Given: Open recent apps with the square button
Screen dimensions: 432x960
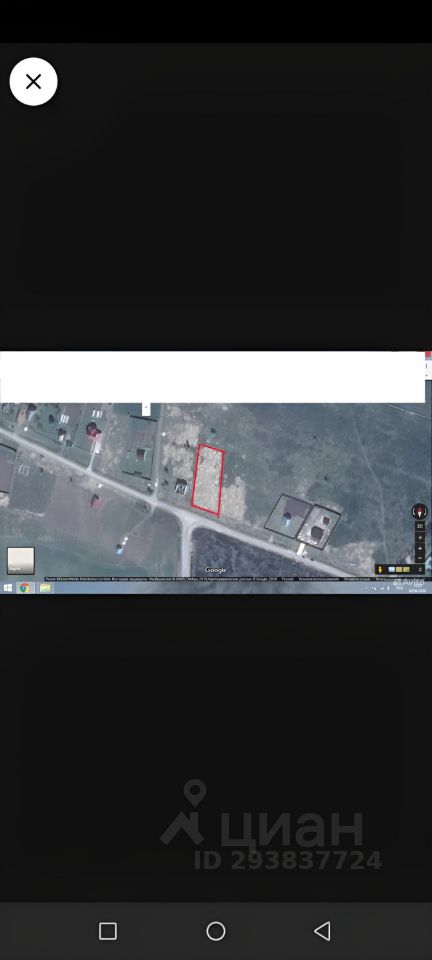Looking at the screenshot, I should [x=108, y=931].
